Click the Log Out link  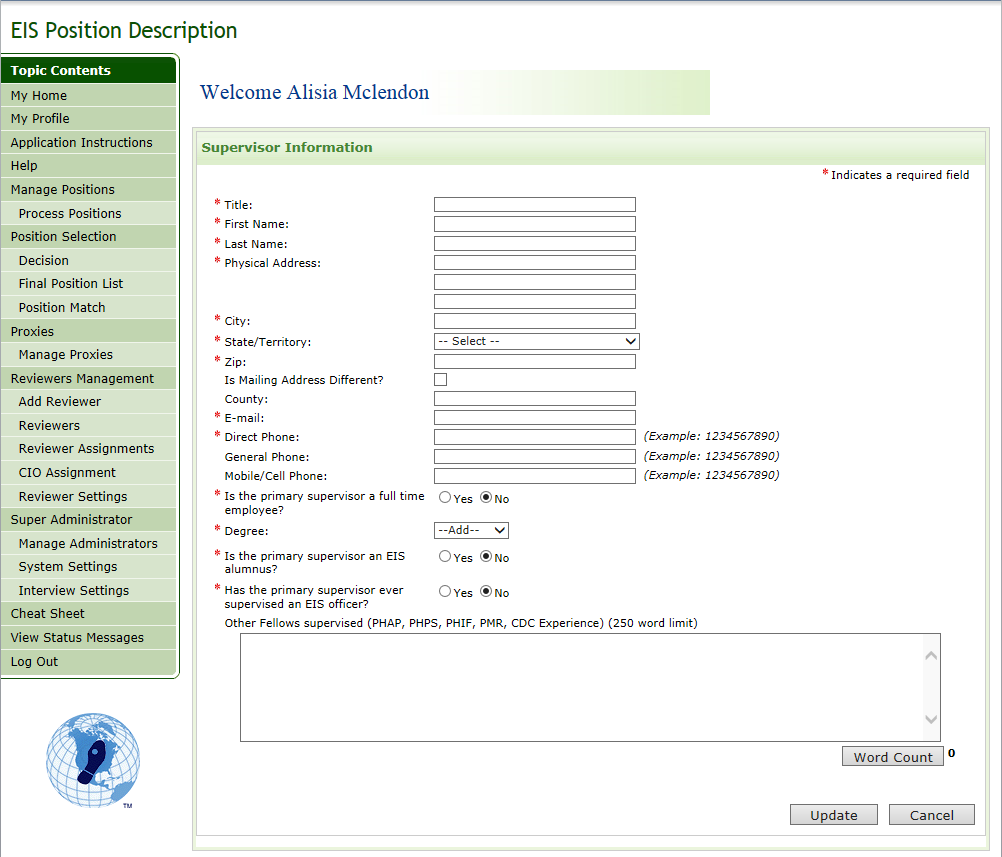pos(34,662)
